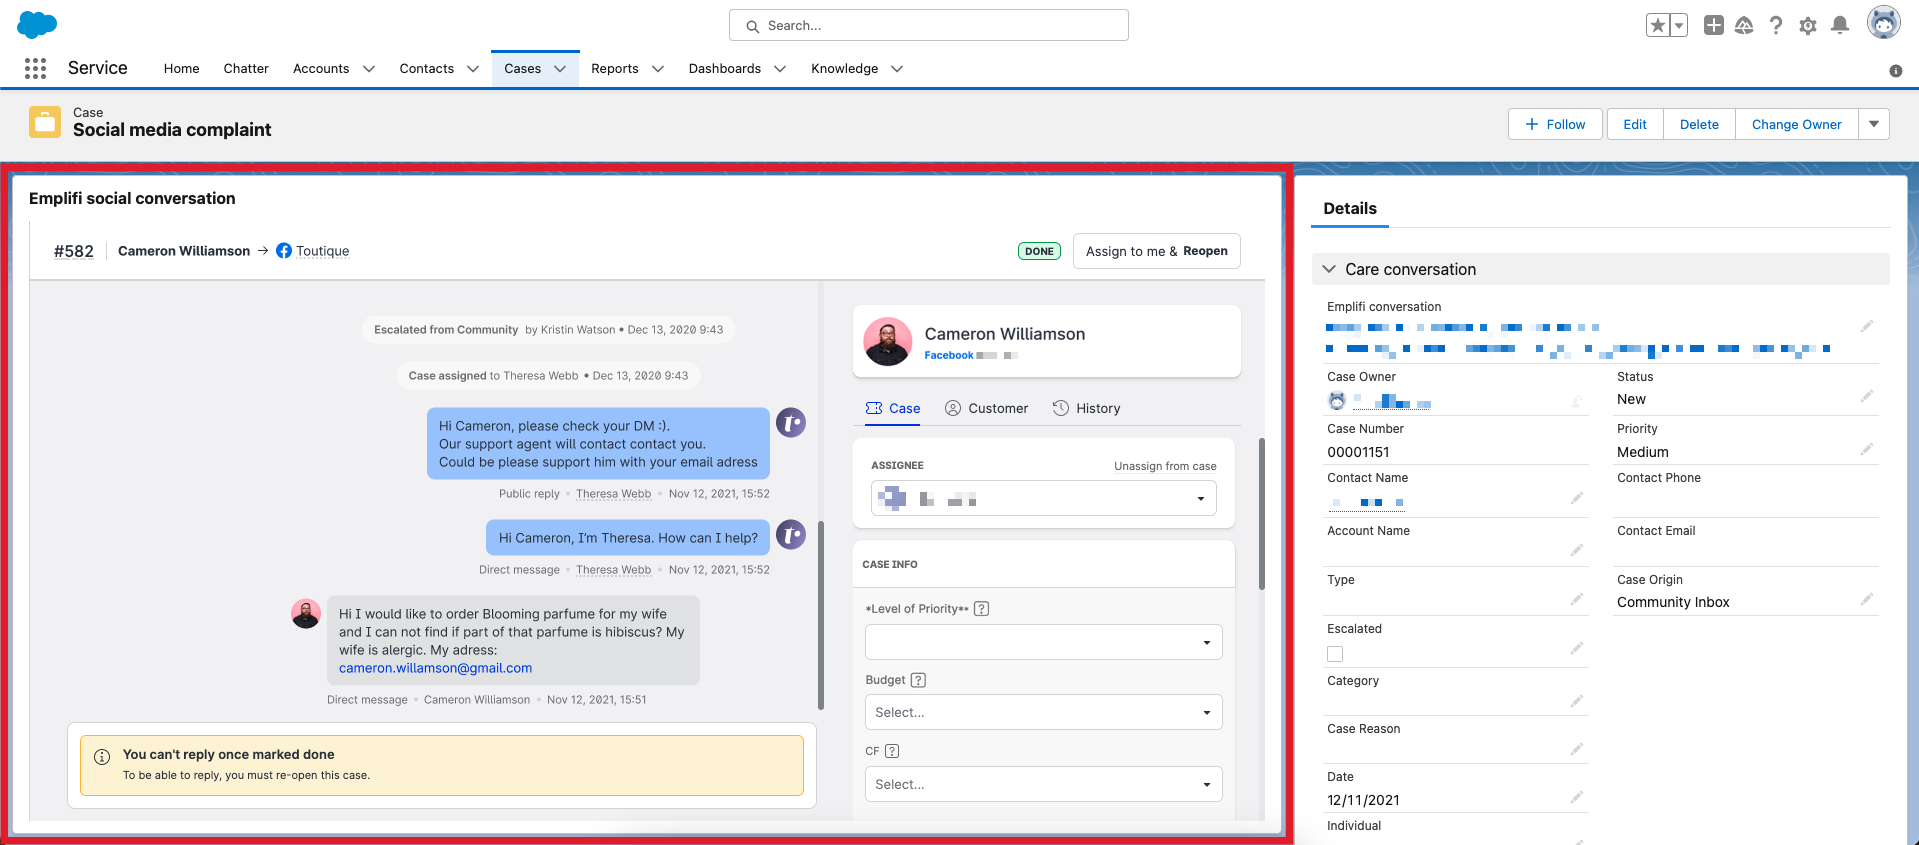Open the App Launcher grid icon
The width and height of the screenshot is (1919, 845).
pos(35,68)
